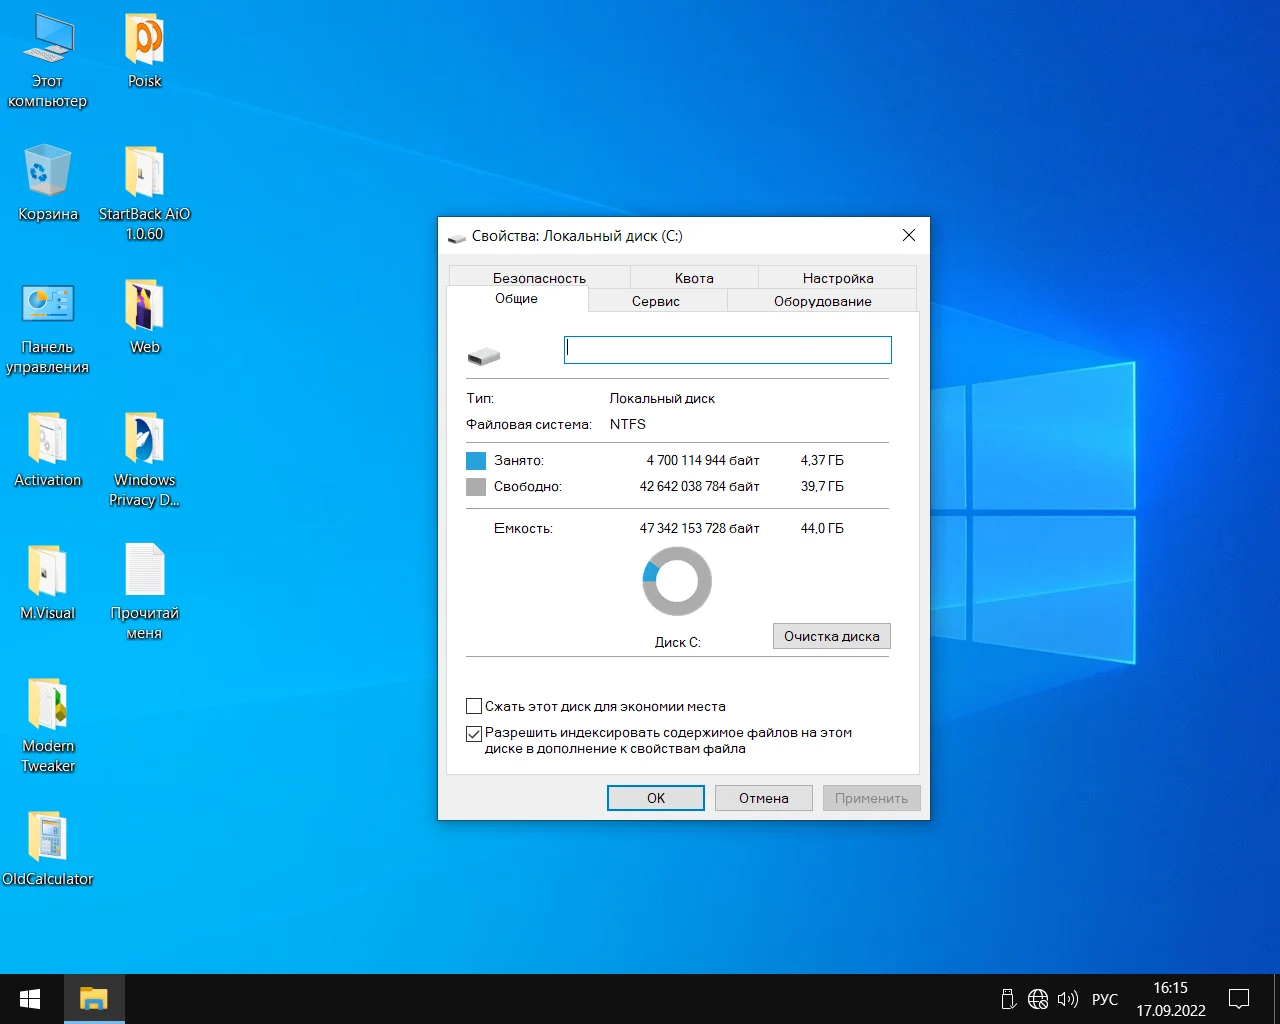The height and width of the screenshot is (1024, 1280).
Task: Select the Recycle Bin (Корзина) icon
Action: [x=47, y=172]
